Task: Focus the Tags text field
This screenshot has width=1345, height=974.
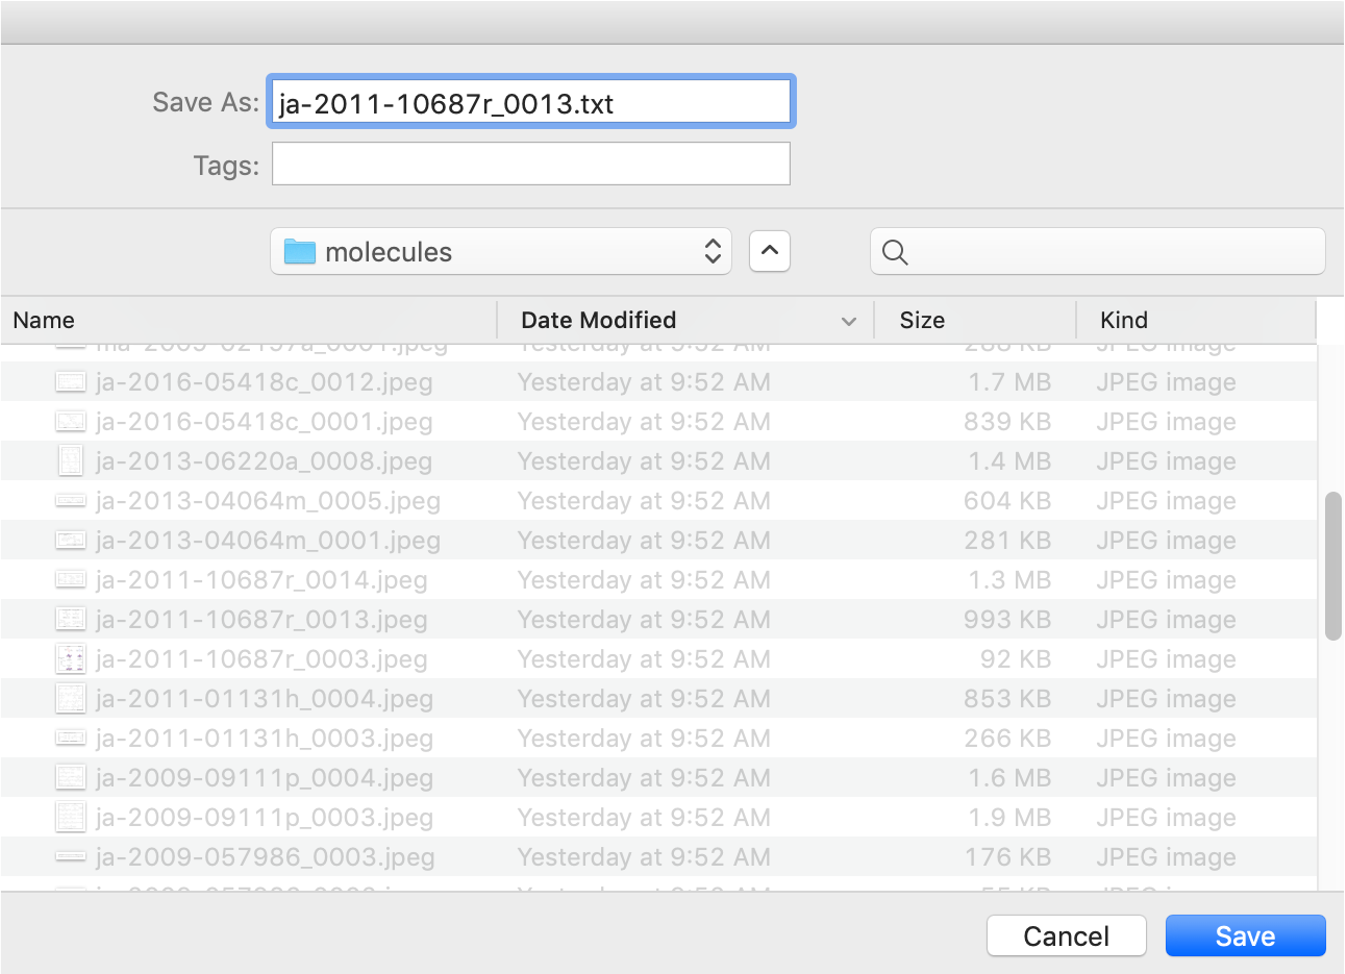Action: click(530, 164)
